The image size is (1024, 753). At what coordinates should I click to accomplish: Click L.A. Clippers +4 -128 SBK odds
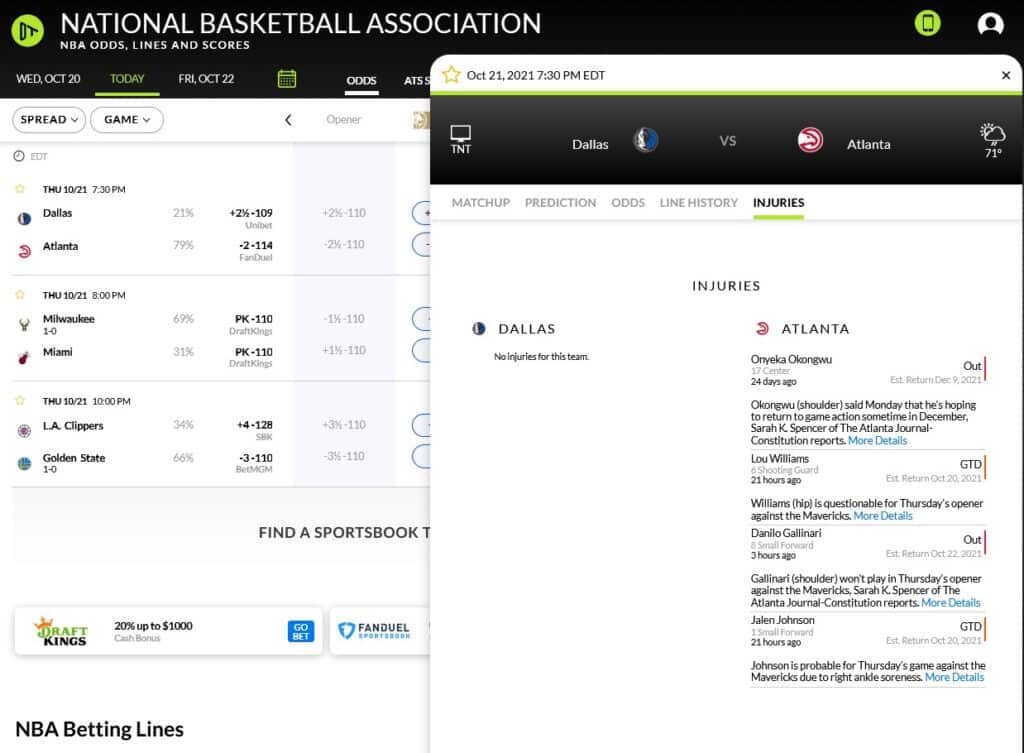(255, 430)
